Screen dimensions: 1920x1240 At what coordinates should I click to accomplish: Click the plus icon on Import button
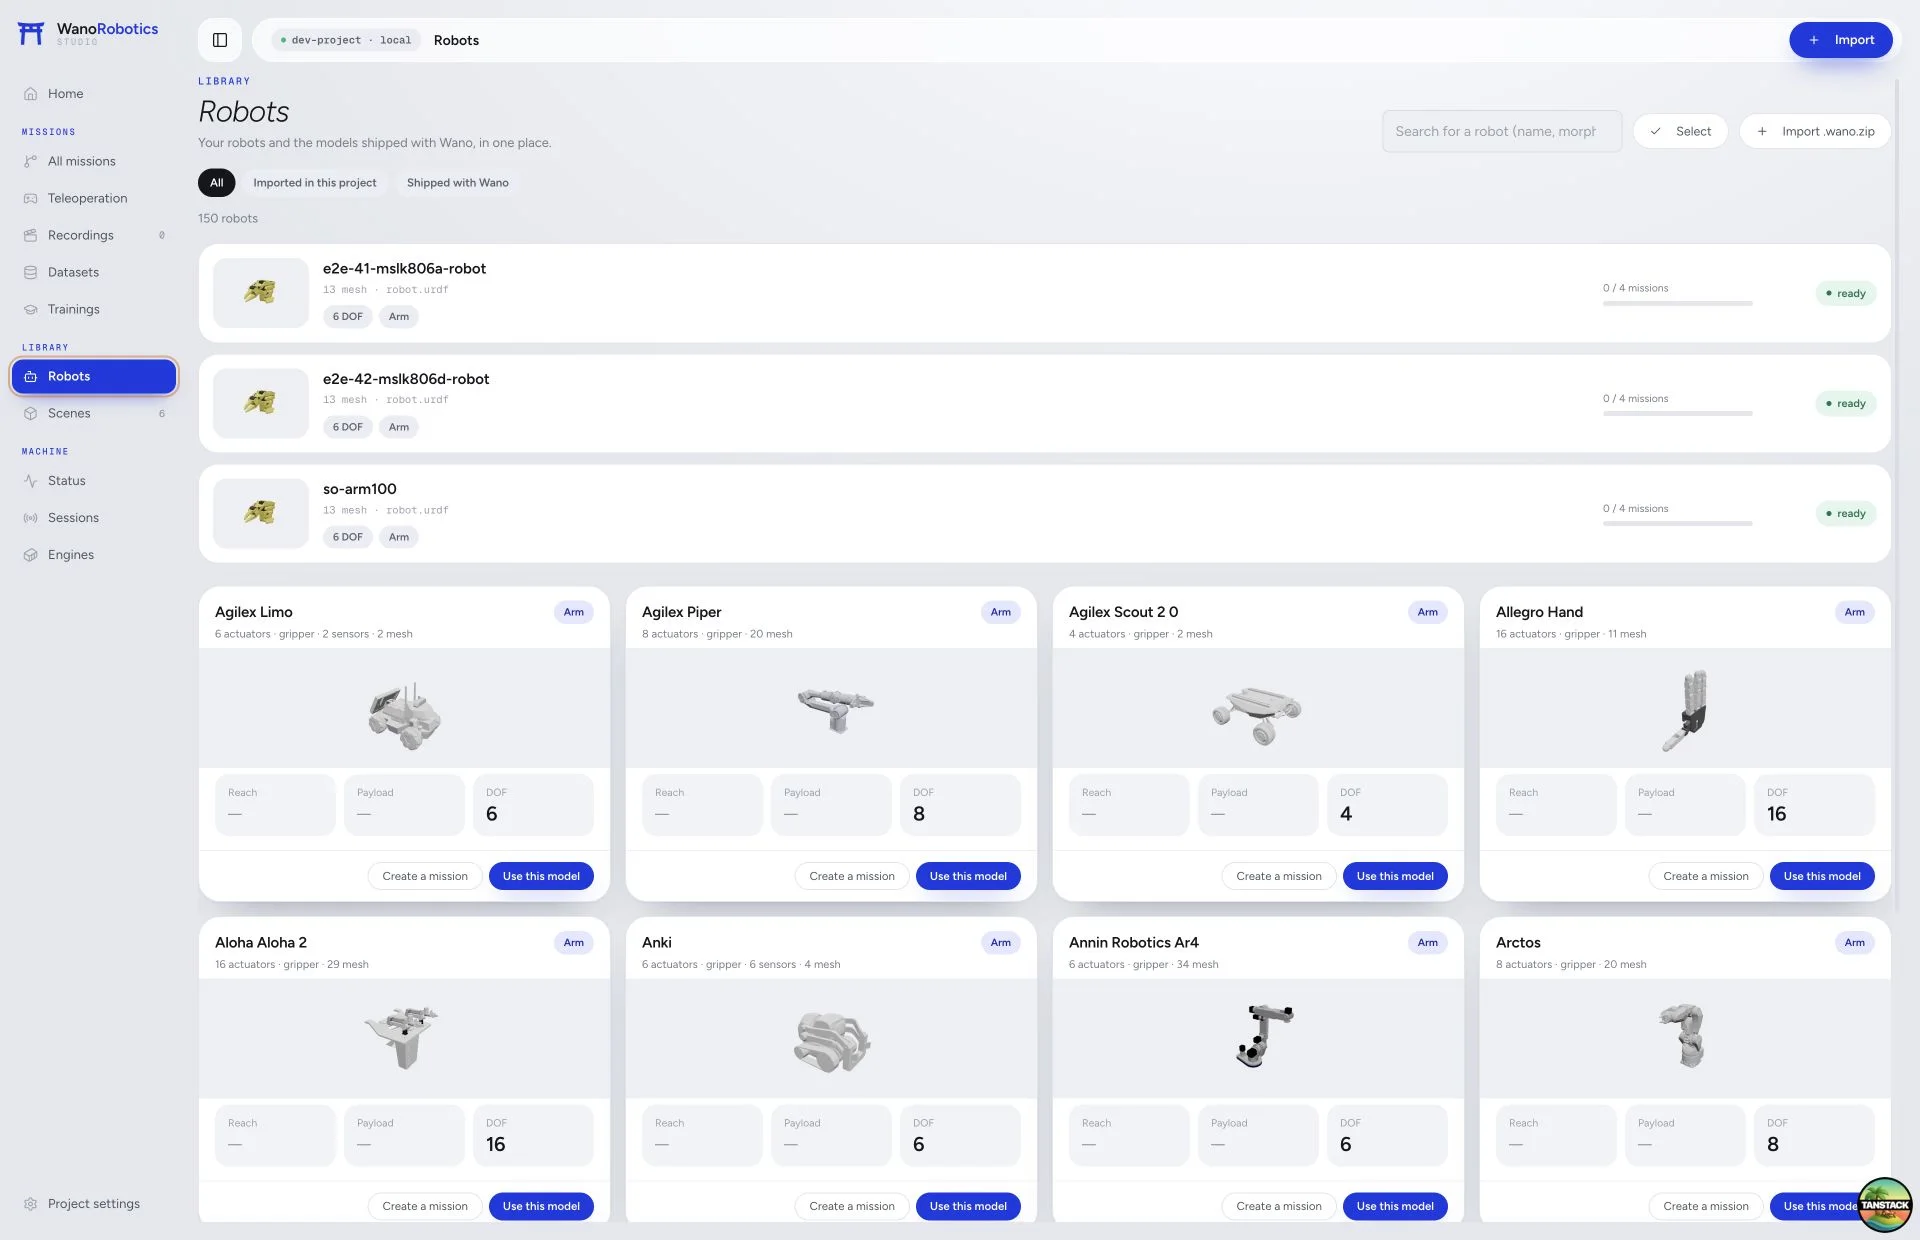[x=1813, y=40]
